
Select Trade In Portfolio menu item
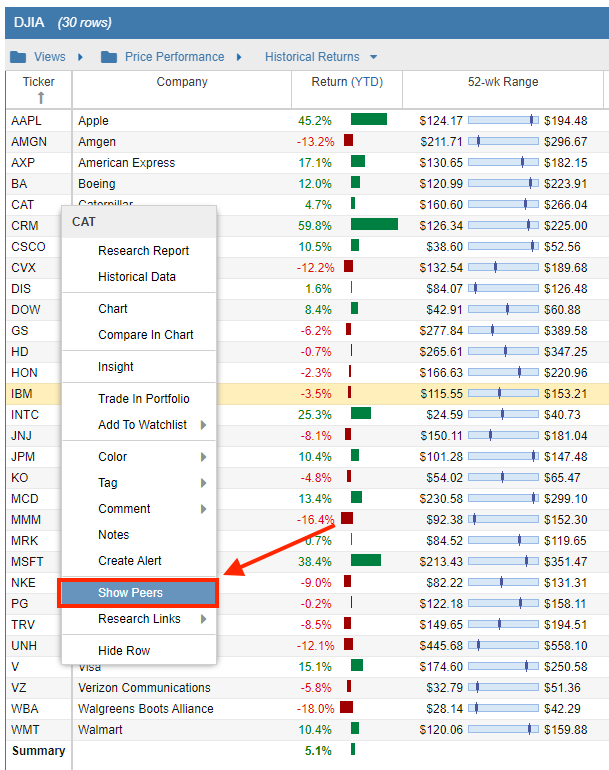139,398
